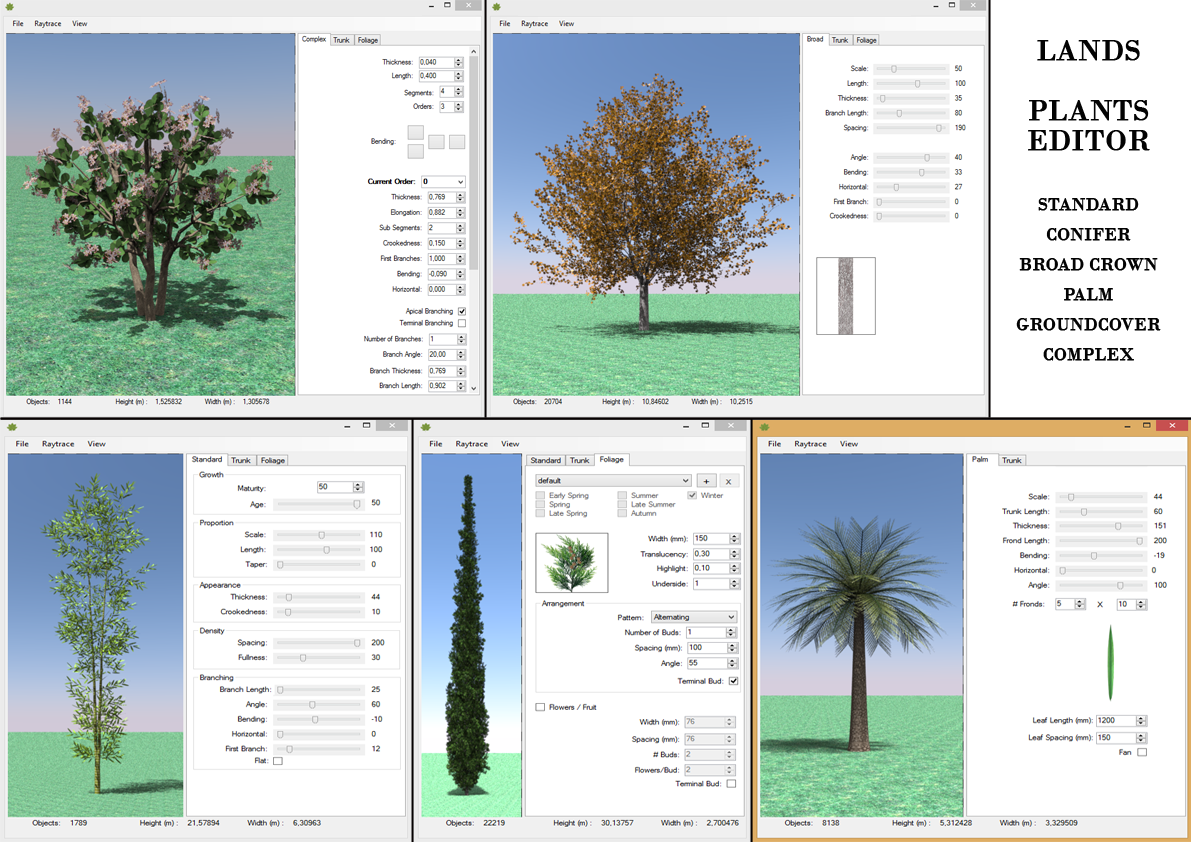This screenshot has width=1191, height=842.
Task: Add a foliage preset with the + button
Action: click(706, 481)
